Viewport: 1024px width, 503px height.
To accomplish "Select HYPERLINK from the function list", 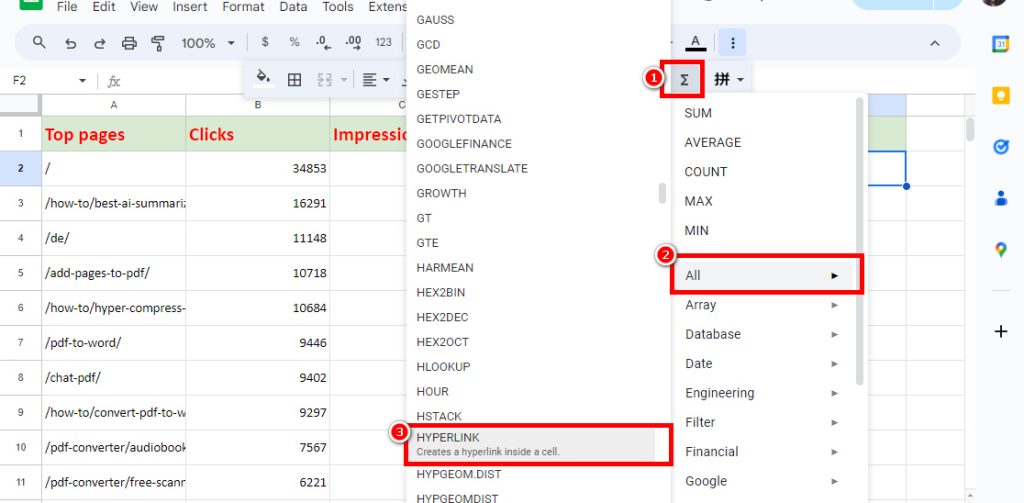I will (531, 444).
